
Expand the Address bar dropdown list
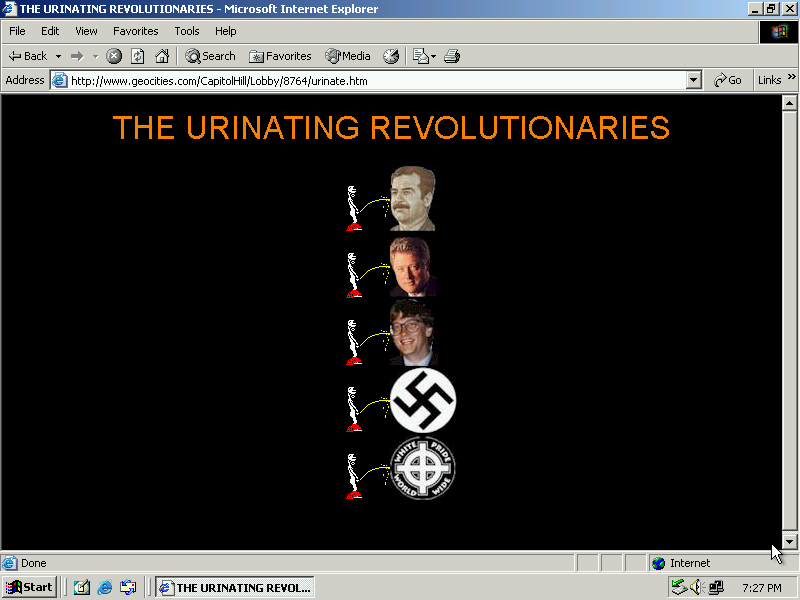(693, 81)
